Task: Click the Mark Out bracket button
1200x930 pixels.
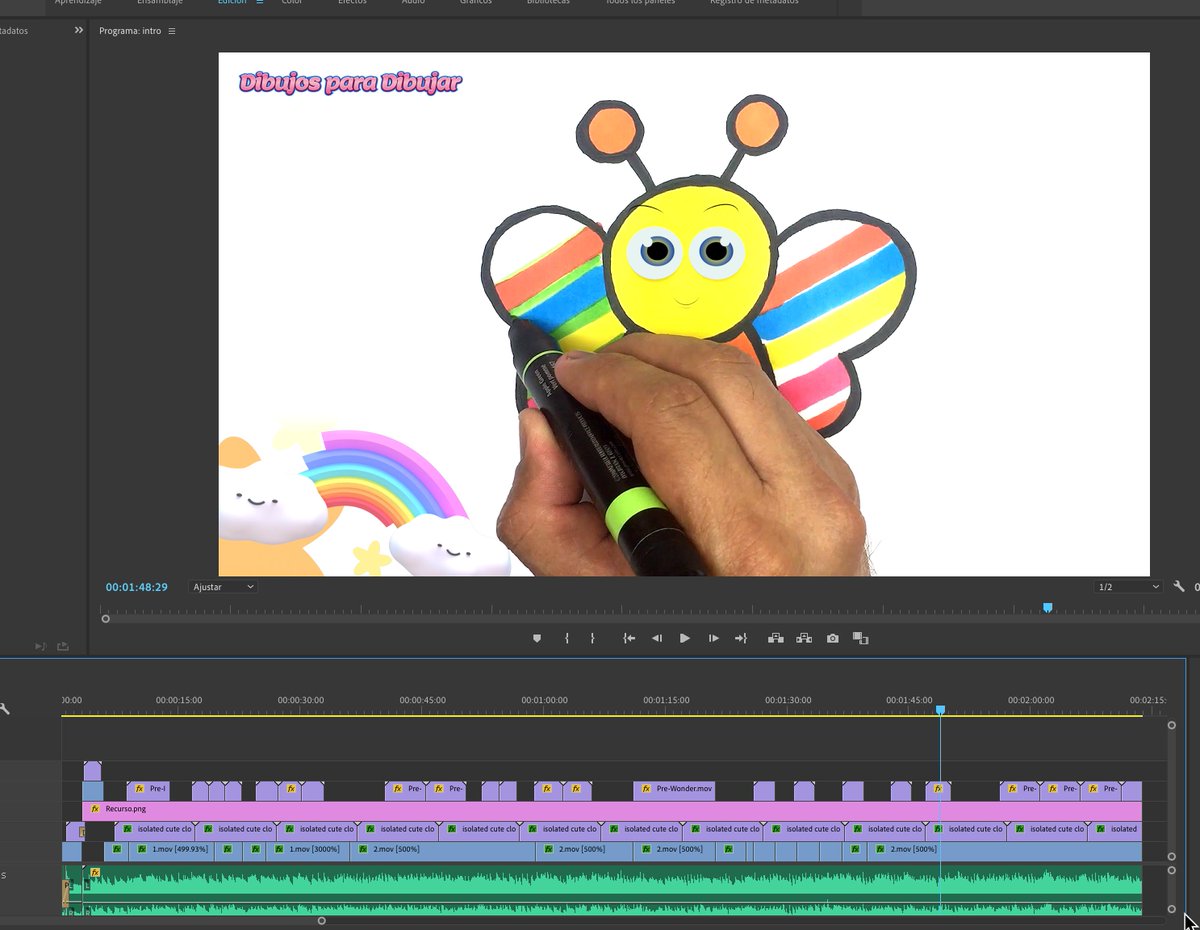Action: point(592,638)
